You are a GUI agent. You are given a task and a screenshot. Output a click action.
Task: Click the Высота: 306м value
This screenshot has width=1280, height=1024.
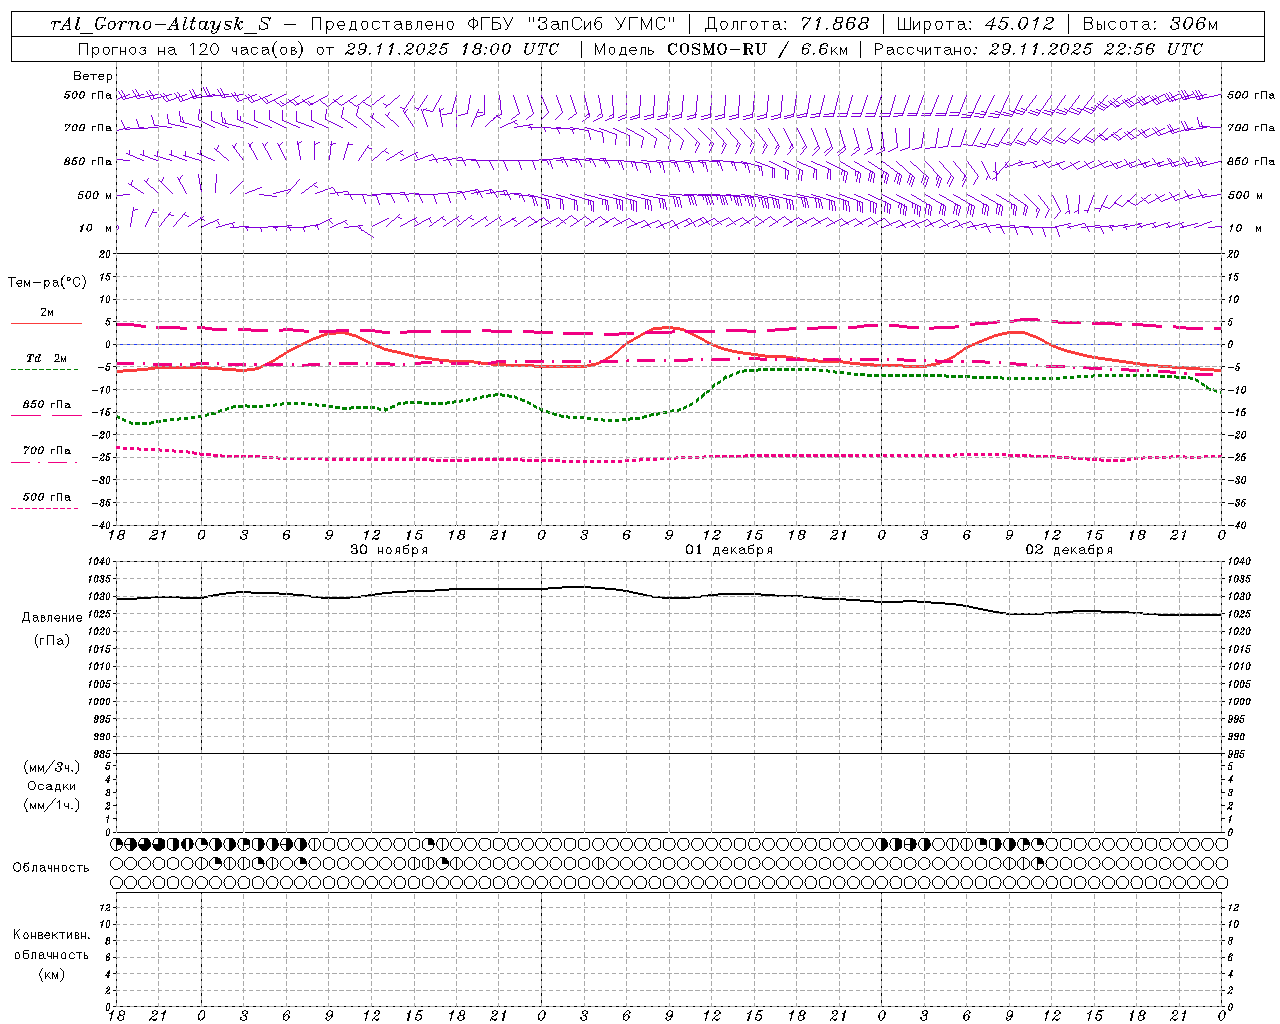coord(1150,24)
